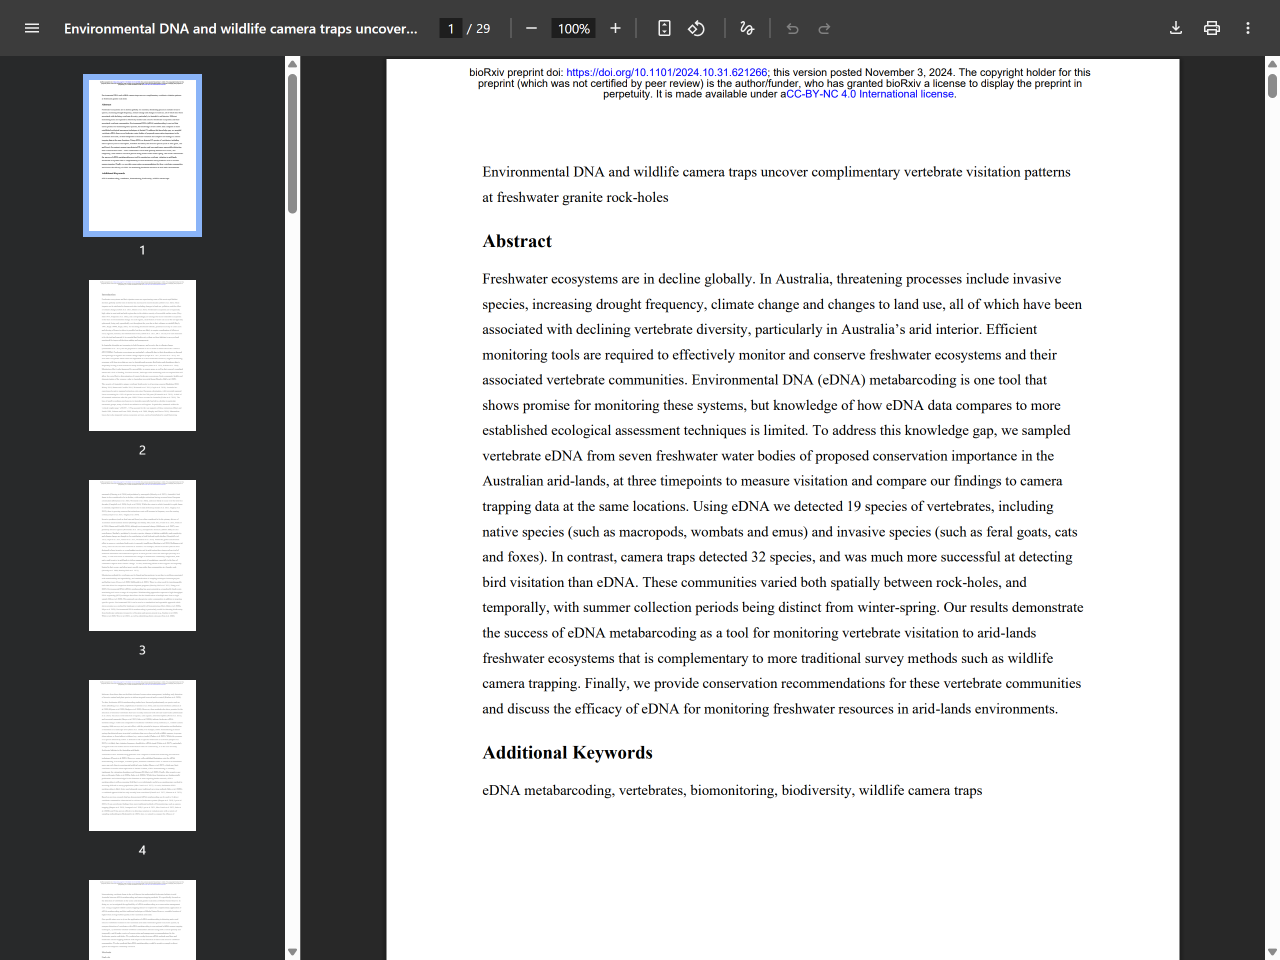
Task: Select page 1 thumbnail
Action: tap(142, 155)
